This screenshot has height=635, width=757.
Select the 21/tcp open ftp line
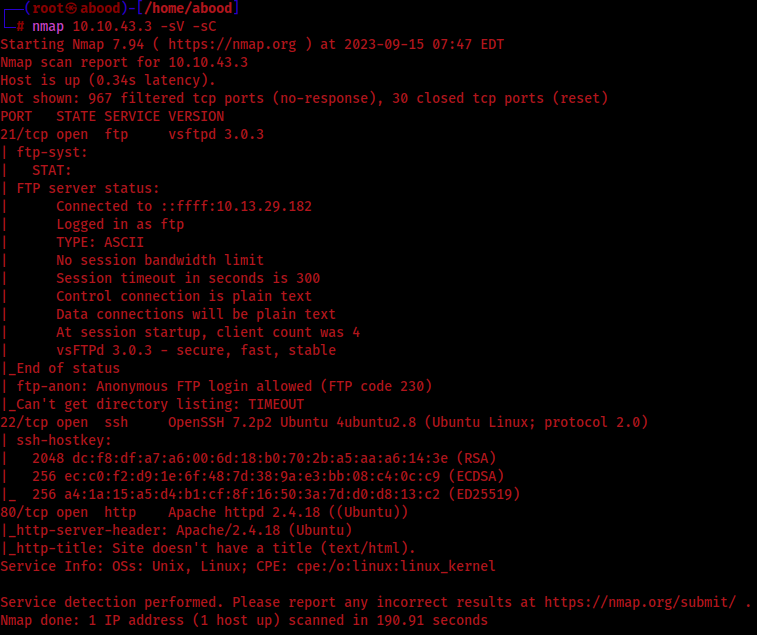coord(132,134)
